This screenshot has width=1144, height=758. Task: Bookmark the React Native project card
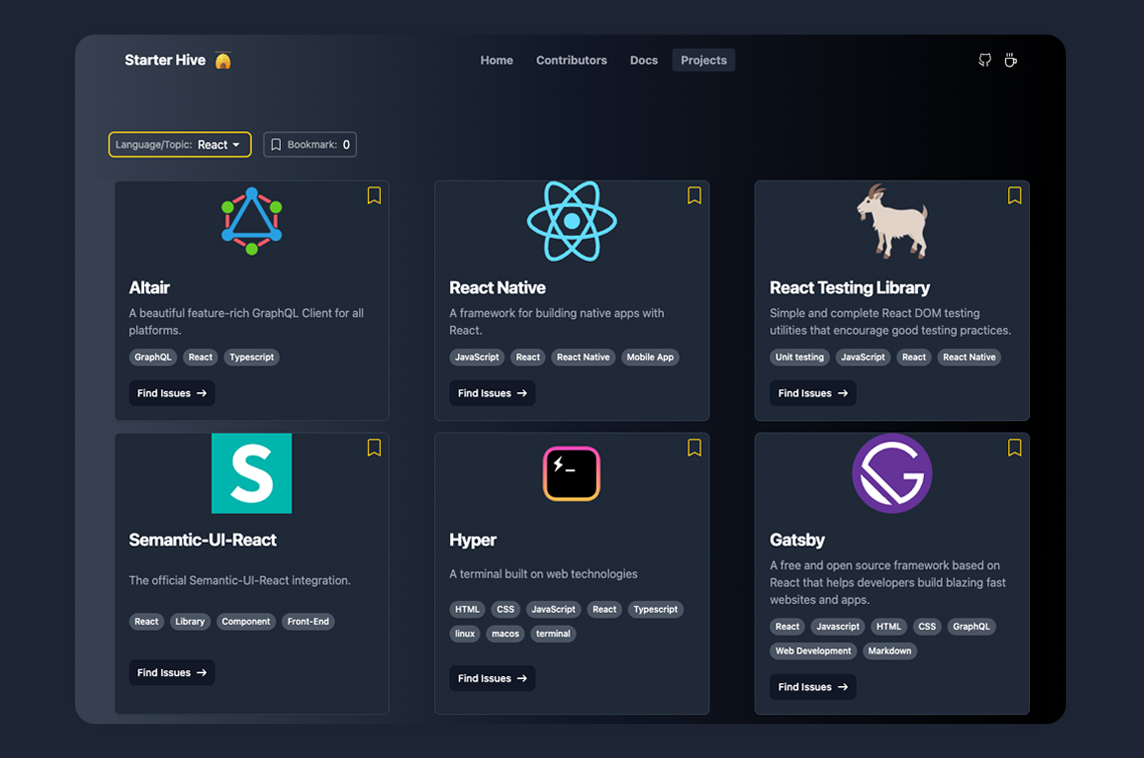(x=695, y=196)
